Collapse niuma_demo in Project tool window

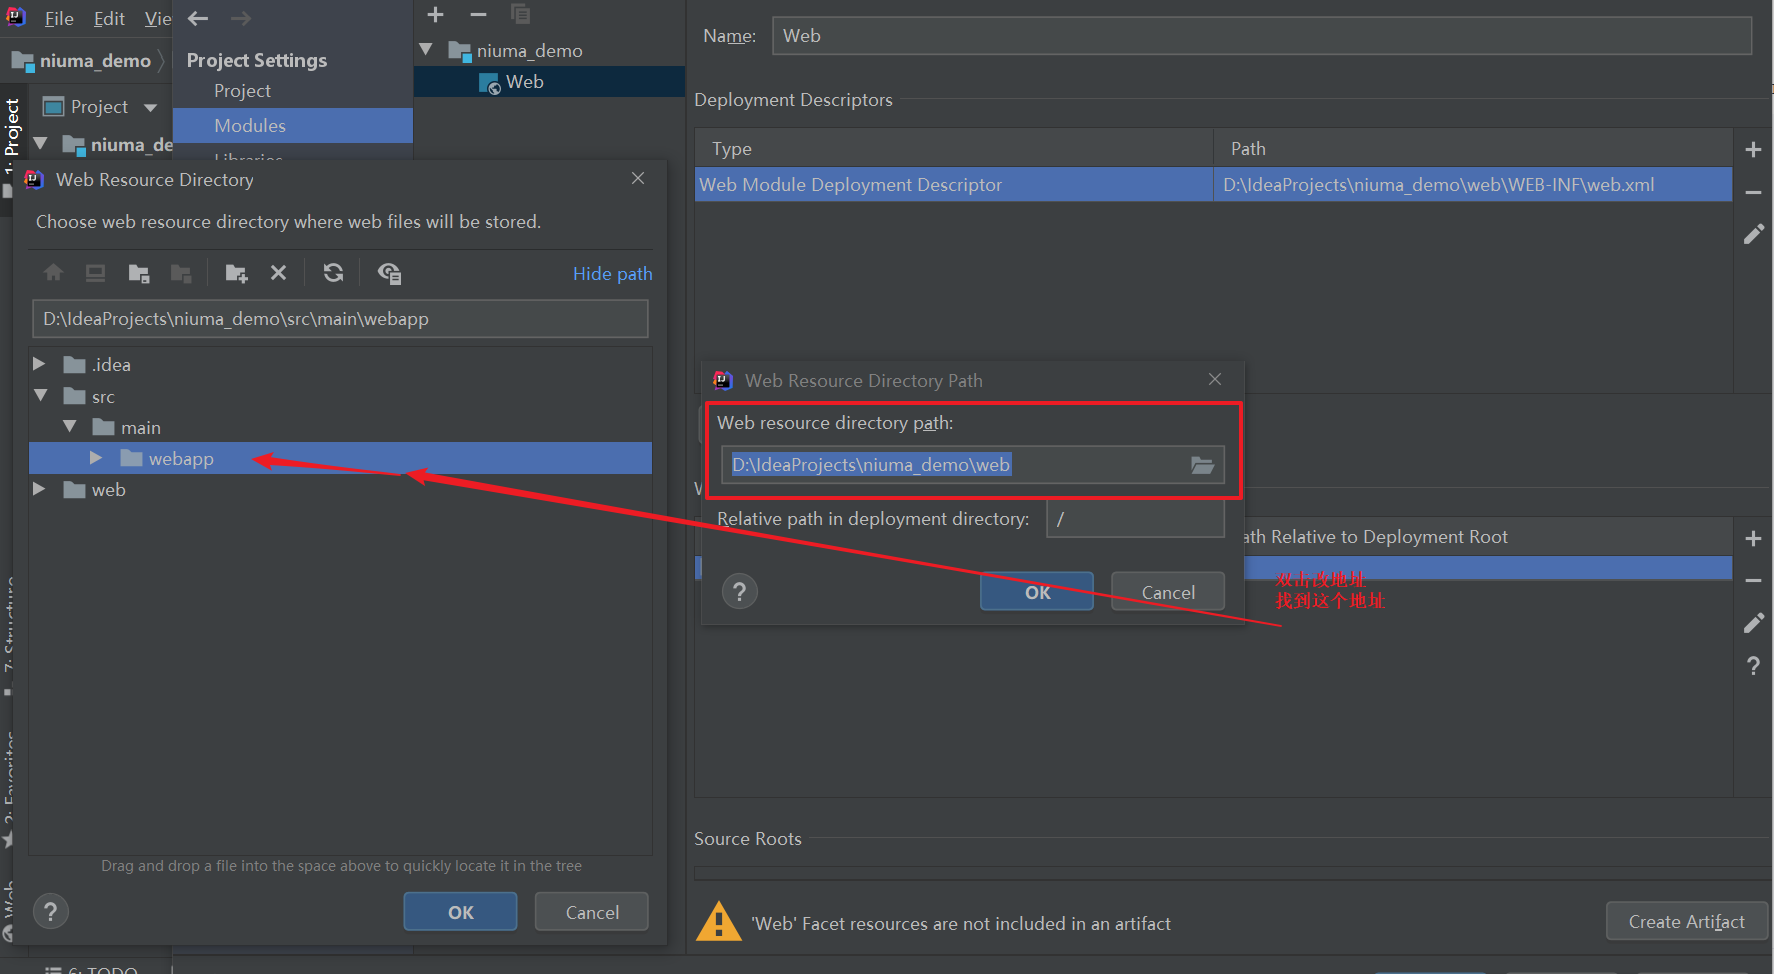(x=41, y=144)
